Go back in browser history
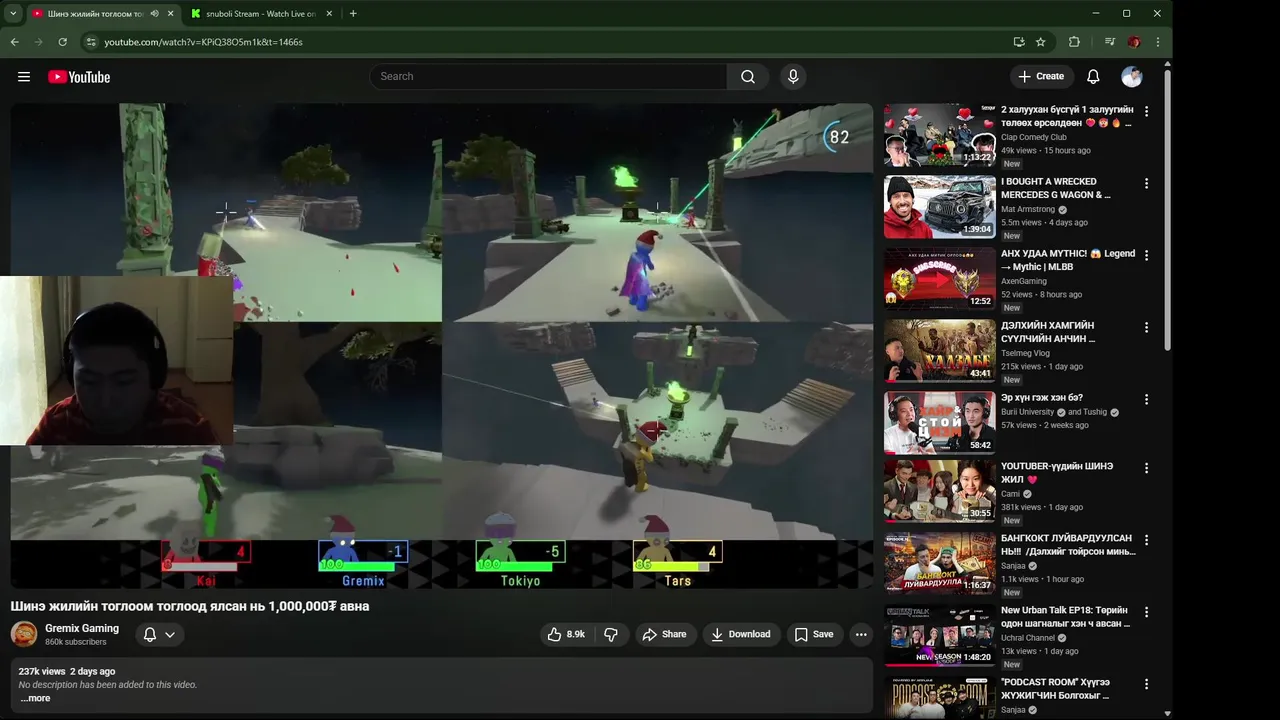This screenshot has height=720, width=1280. tap(15, 42)
